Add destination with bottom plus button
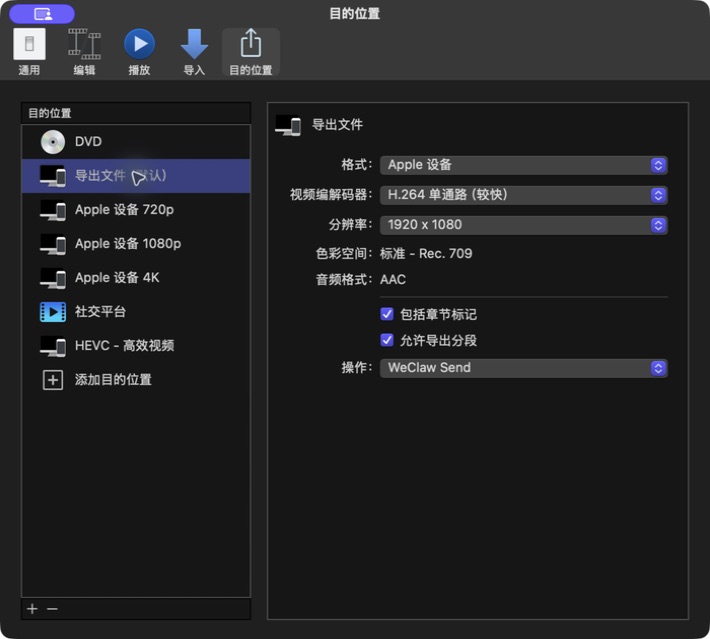 pos(32,609)
